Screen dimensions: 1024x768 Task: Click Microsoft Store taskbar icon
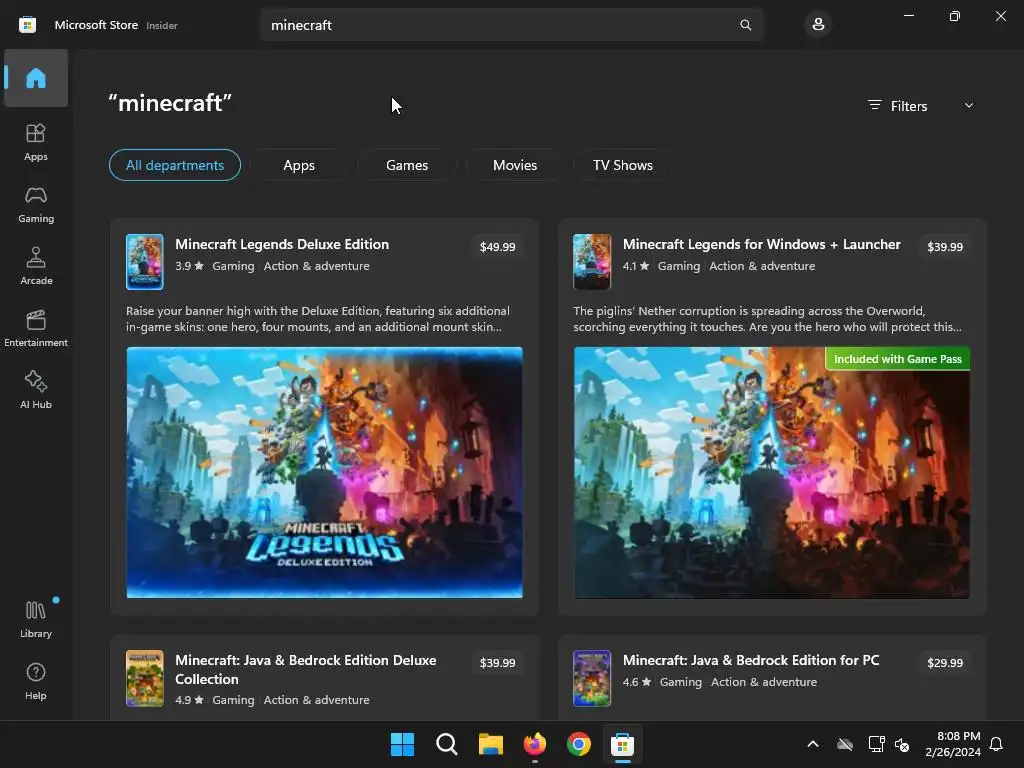[622, 744]
